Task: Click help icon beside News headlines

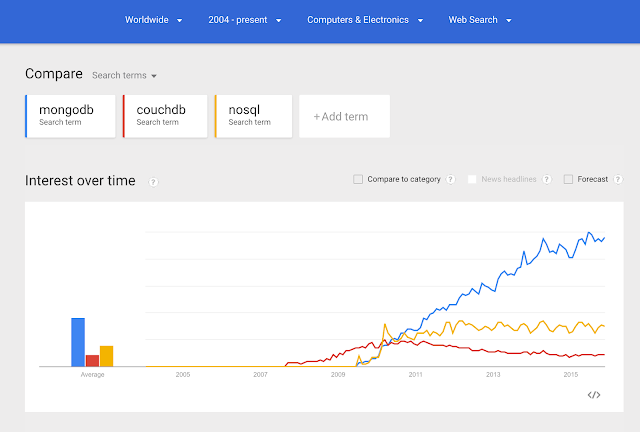Action: pos(546,180)
